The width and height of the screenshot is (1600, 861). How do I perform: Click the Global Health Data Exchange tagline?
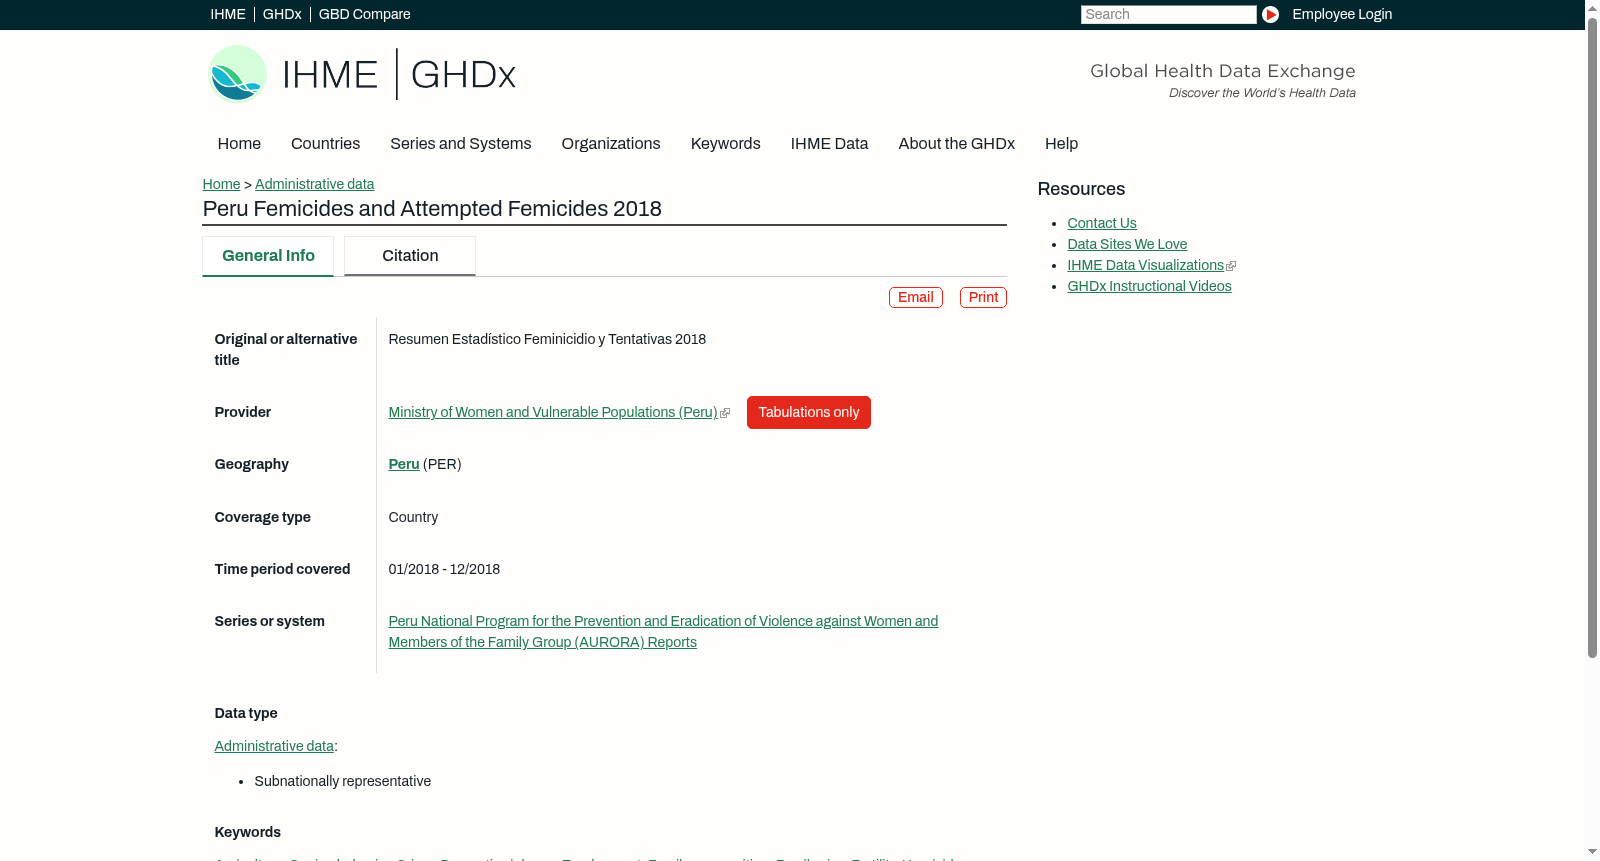(x=1222, y=71)
